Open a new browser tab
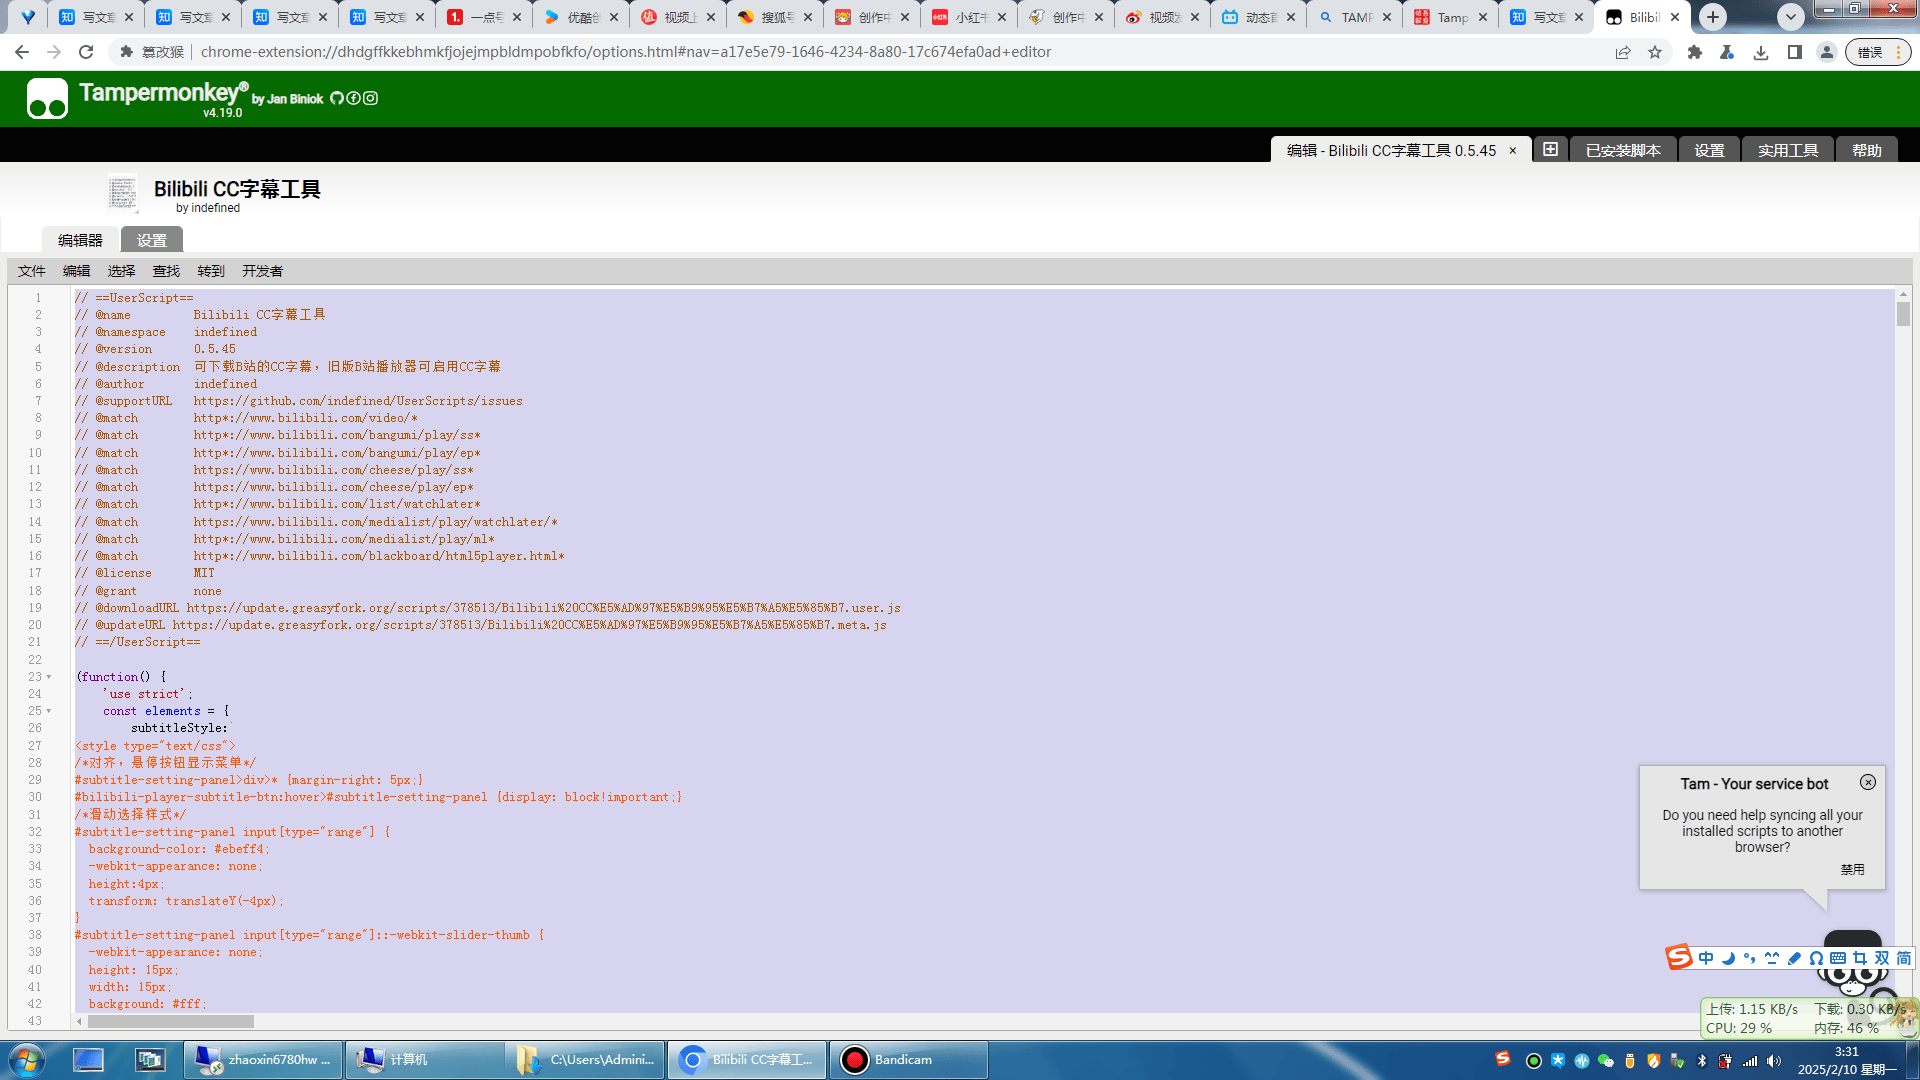 (1713, 17)
